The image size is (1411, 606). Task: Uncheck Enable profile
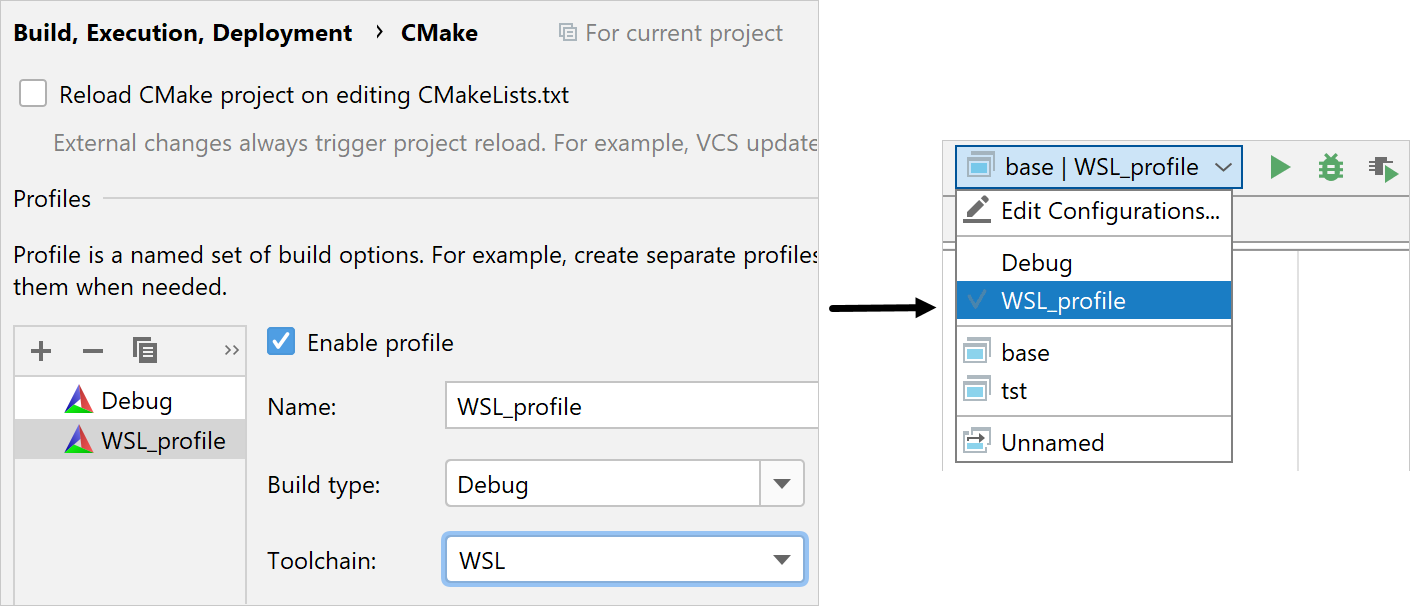pyautogui.click(x=281, y=341)
